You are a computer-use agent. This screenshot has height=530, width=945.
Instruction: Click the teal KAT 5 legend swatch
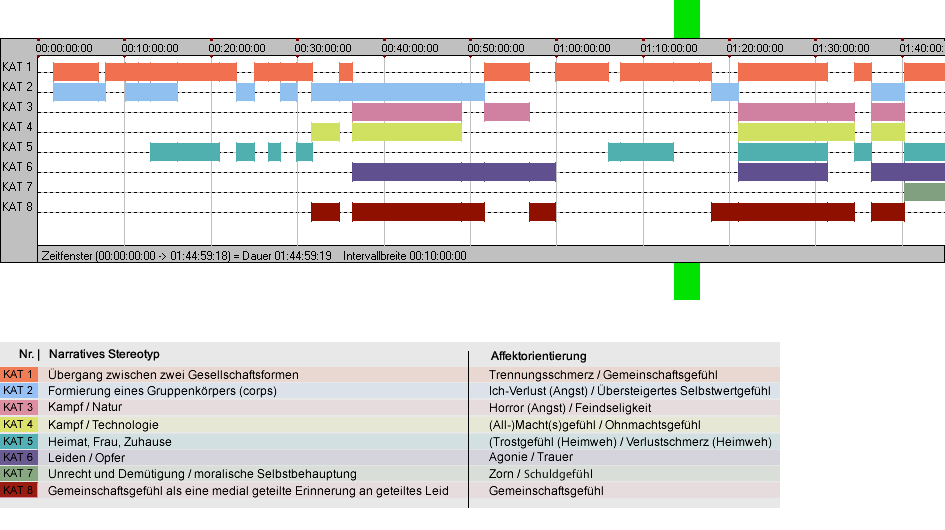(19, 441)
